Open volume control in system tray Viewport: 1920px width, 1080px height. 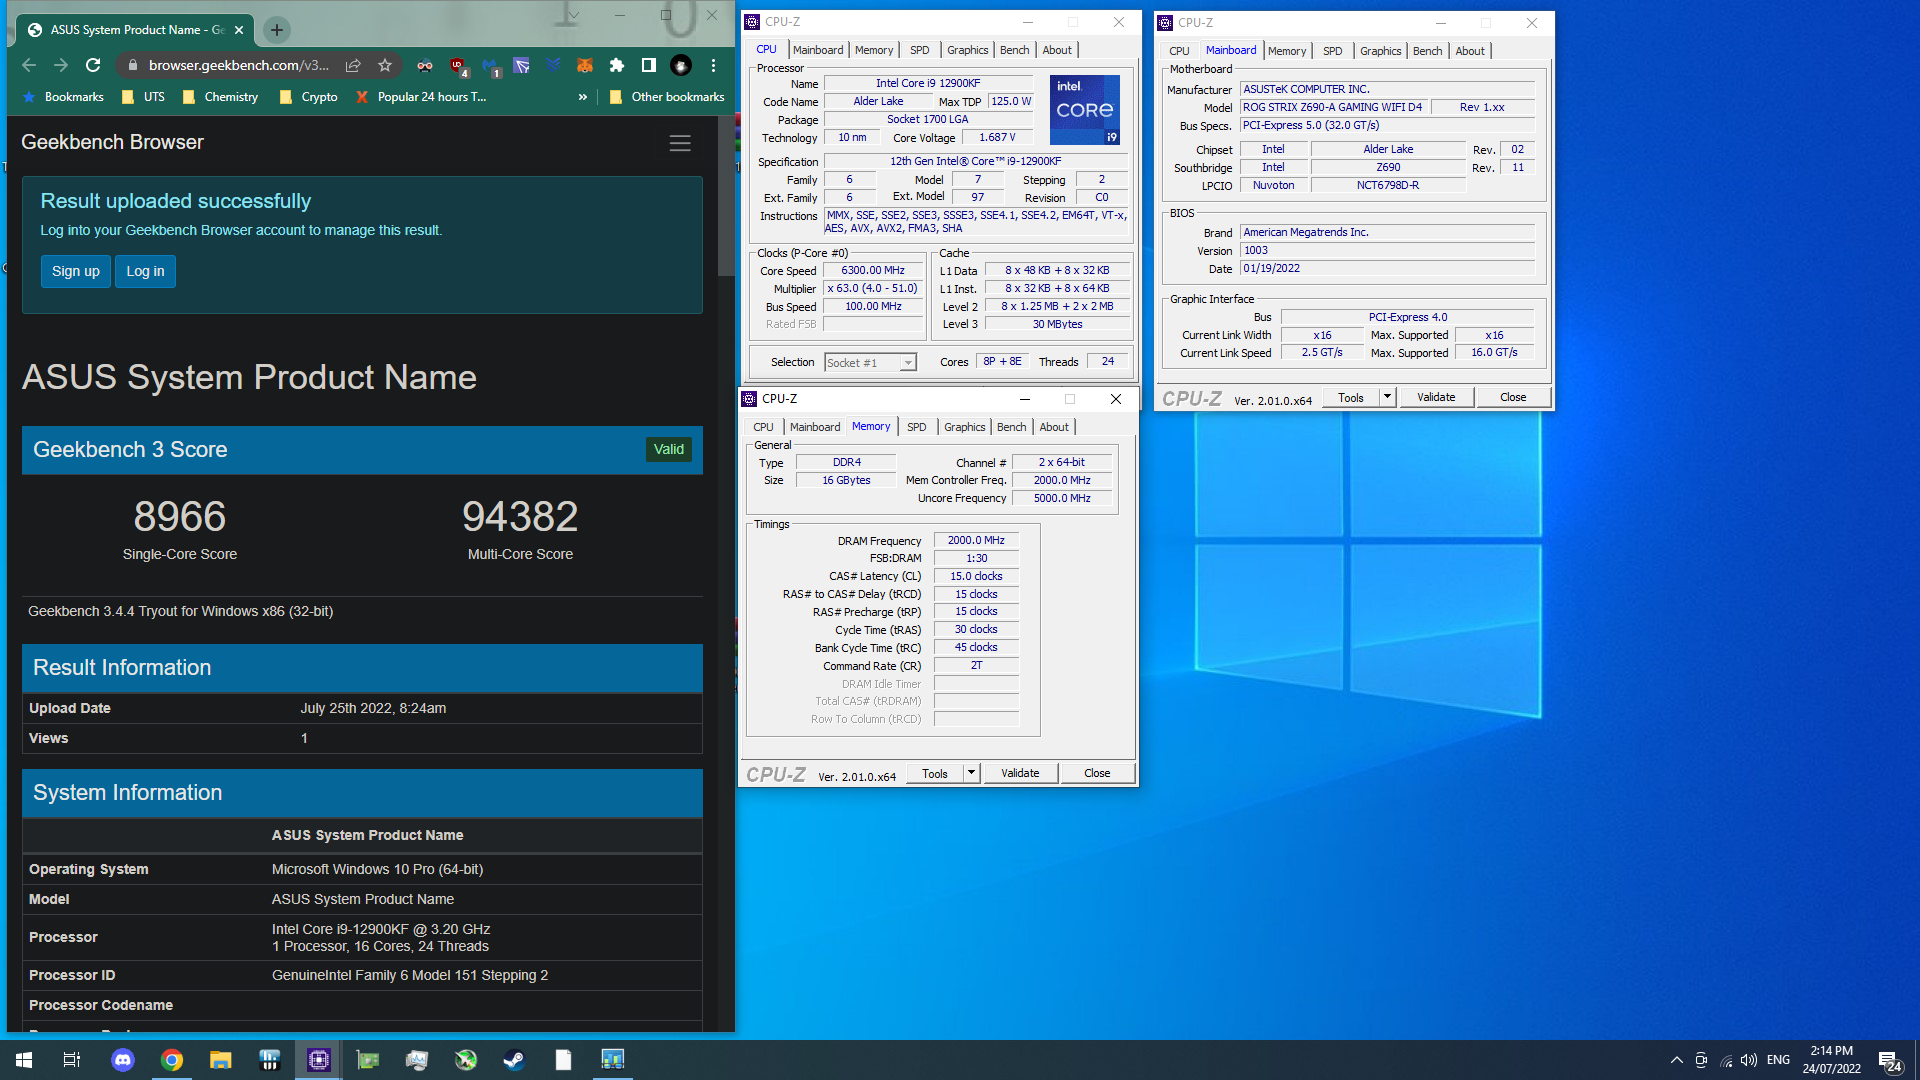pyautogui.click(x=1749, y=1060)
